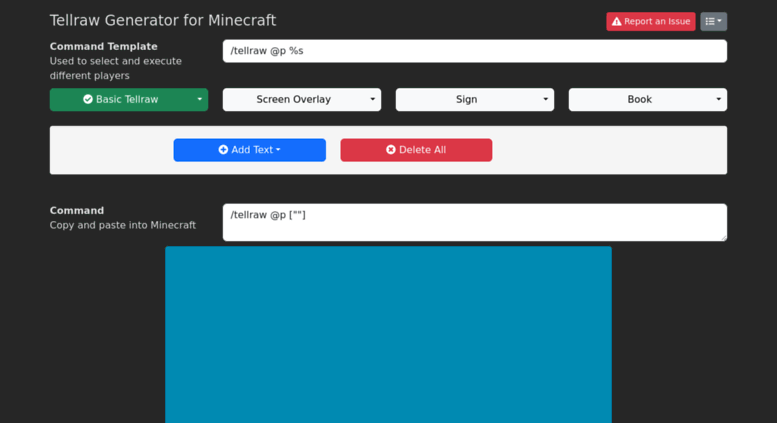This screenshot has width=777, height=423.
Task: Expand the Basic Tellraw dropdown arrow
Action: (x=200, y=100)
